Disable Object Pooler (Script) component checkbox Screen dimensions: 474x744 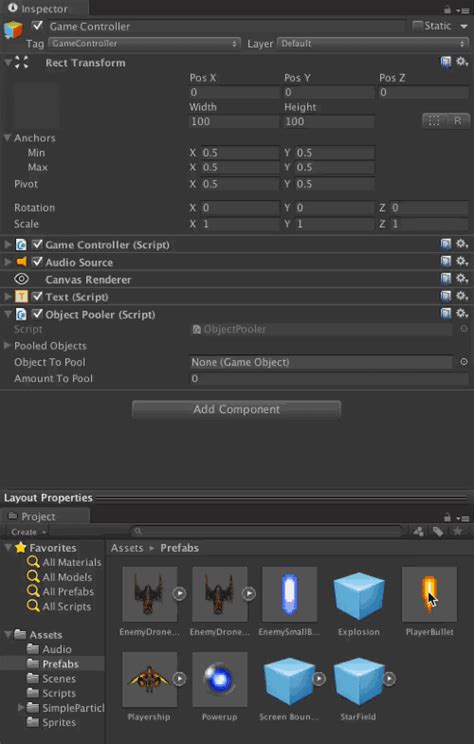click(37, 314)
